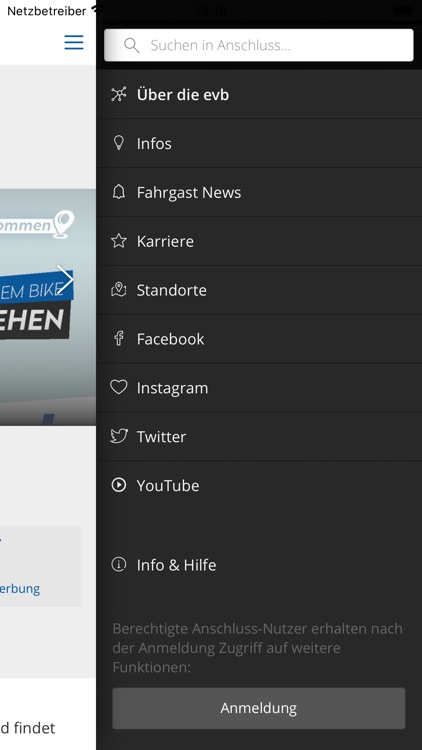The image size is (422, 750).
Task: Click the YouTube play icon
Action: (119, 485)
